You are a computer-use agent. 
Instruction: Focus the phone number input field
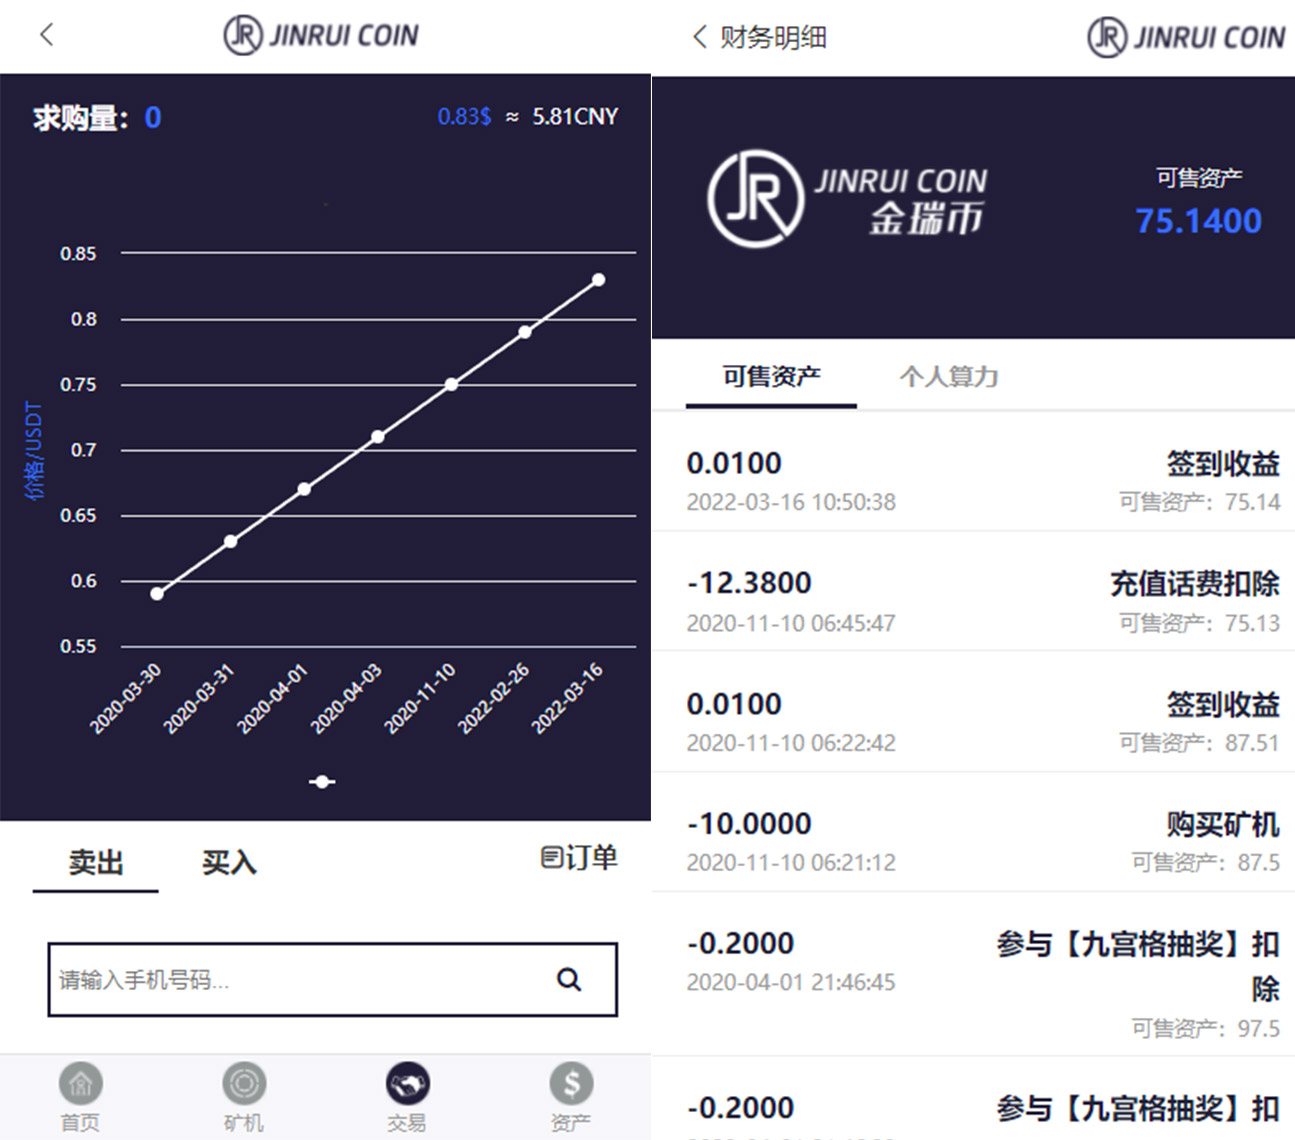point(333,980)
